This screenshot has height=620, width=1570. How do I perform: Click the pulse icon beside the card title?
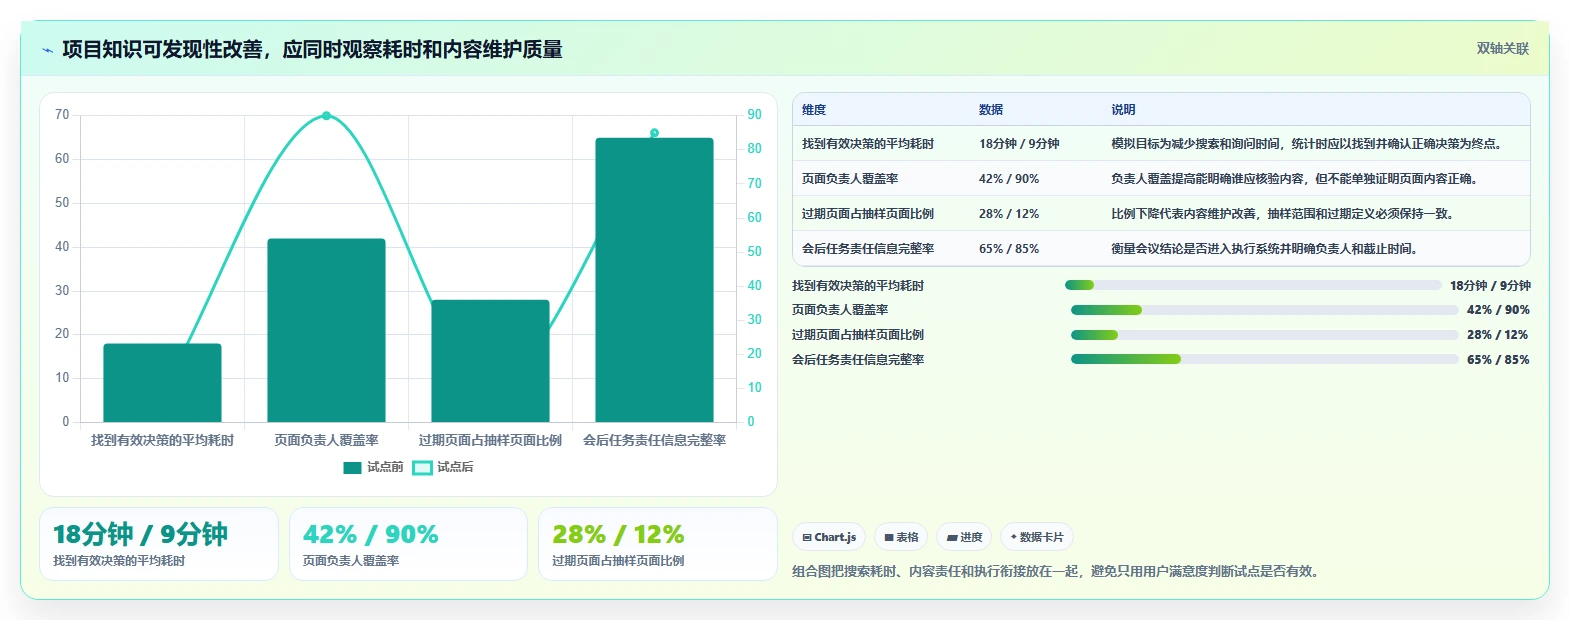[x=47, y=50]
